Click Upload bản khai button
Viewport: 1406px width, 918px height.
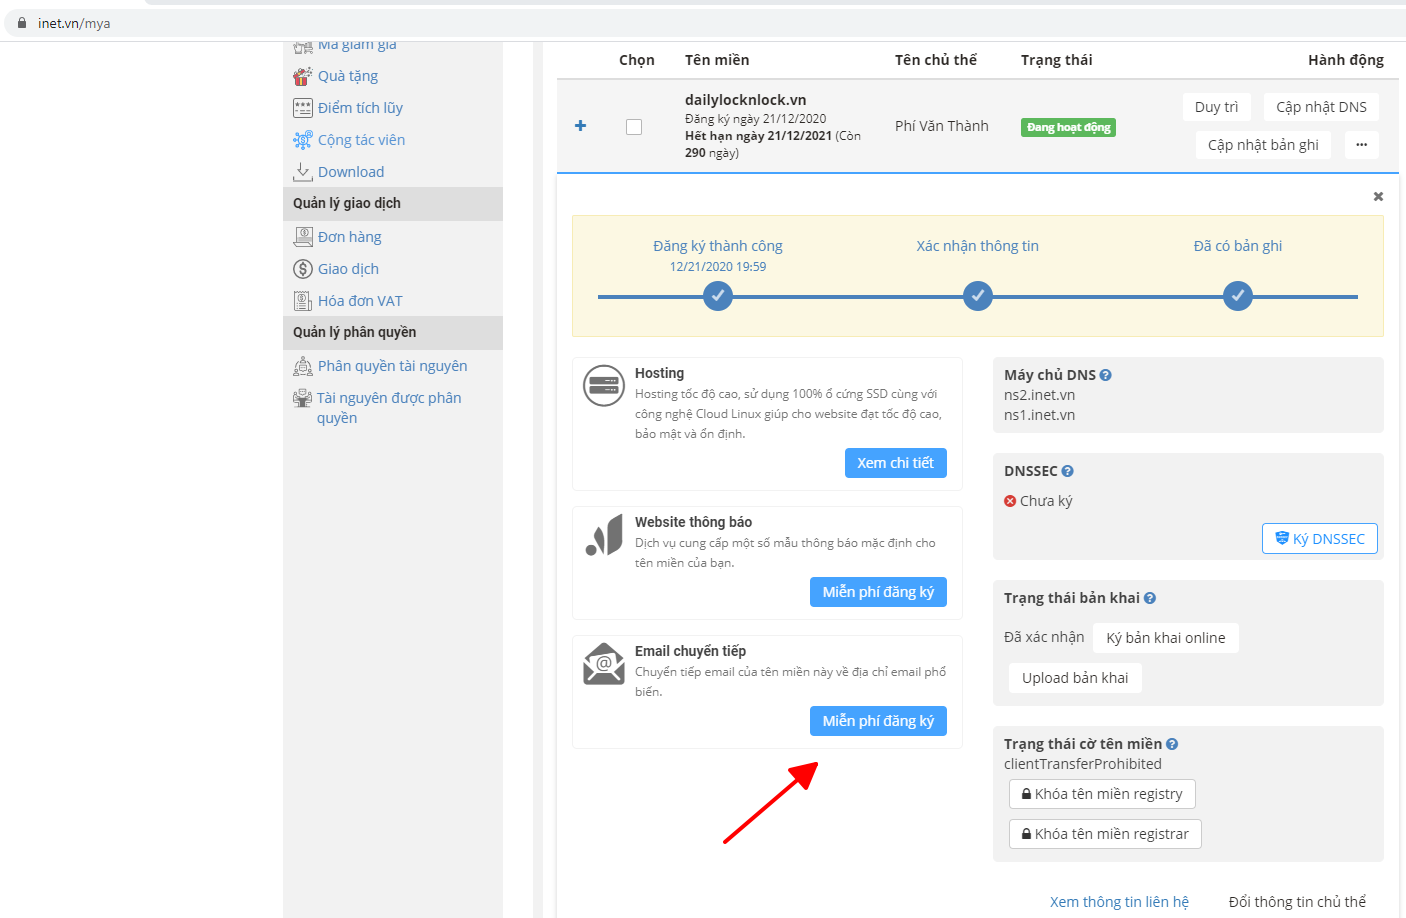[x=1075, y=678]
